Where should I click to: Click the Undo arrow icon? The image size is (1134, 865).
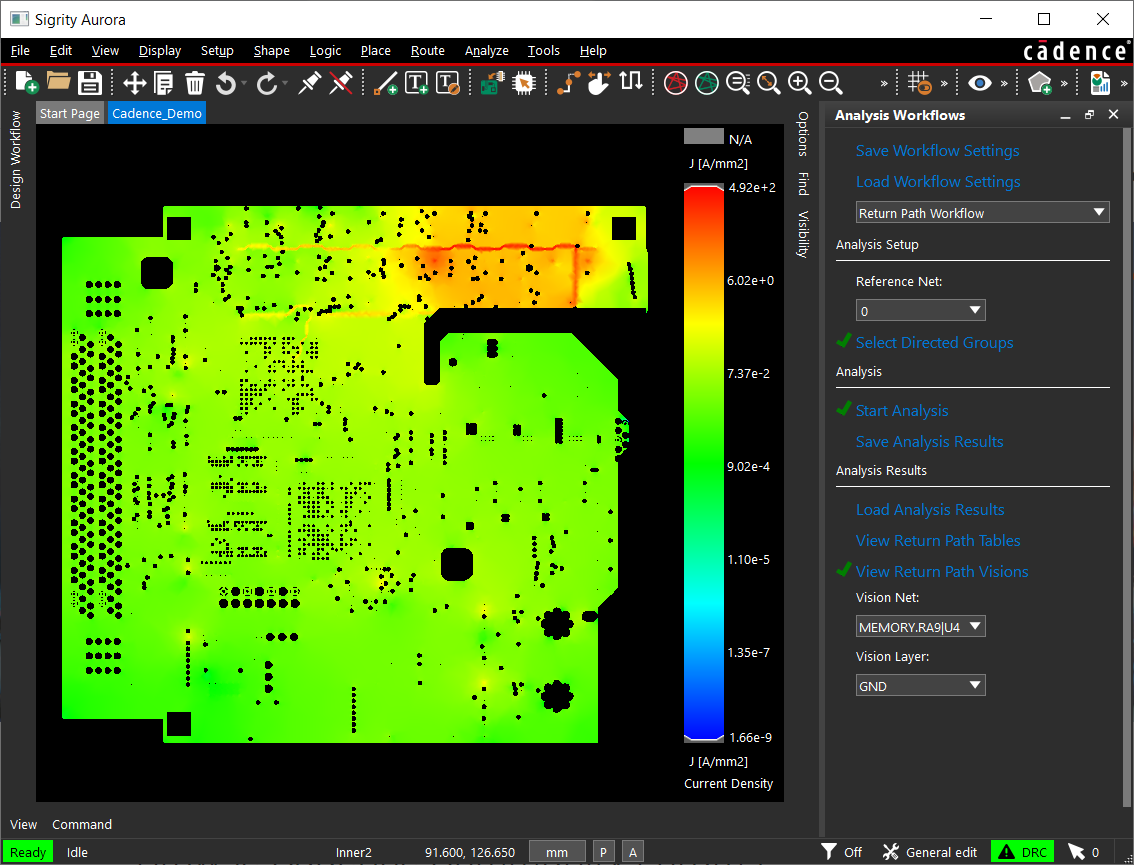(226, 83)
